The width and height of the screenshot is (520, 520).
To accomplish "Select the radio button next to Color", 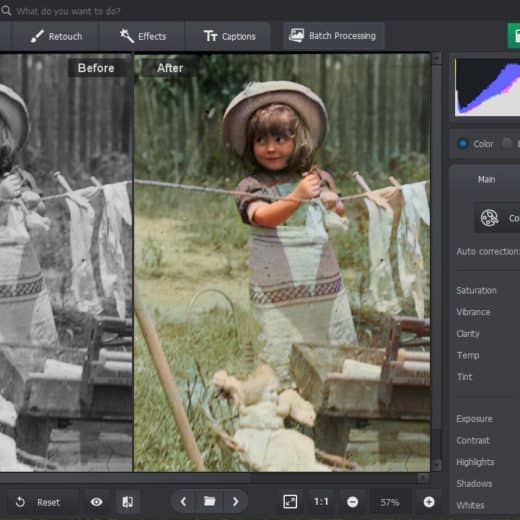I will click(507, 144).
